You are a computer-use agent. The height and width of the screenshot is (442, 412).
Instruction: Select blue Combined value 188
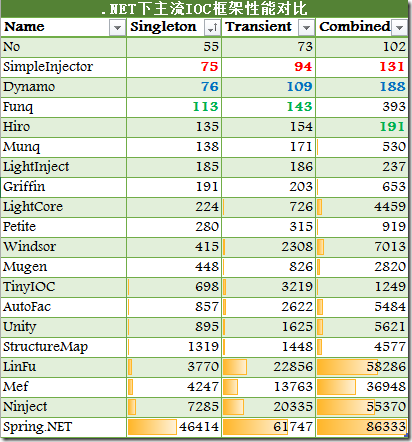click(393, 87)
